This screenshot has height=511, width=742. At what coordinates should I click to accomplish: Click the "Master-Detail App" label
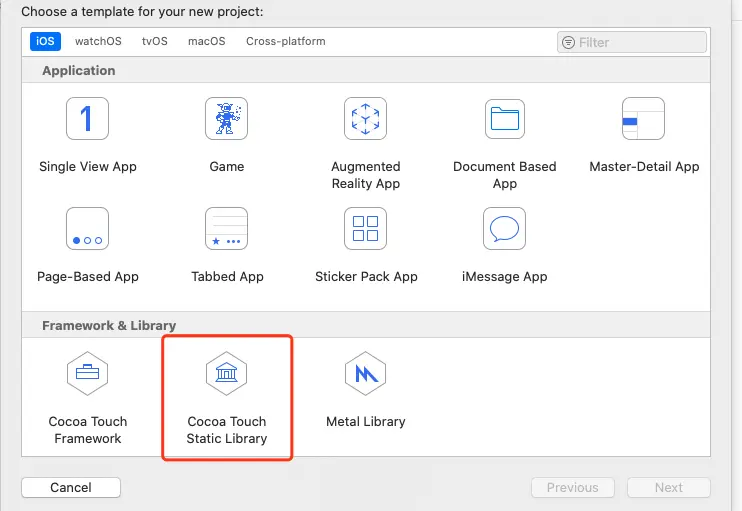[x=644, y=167]
